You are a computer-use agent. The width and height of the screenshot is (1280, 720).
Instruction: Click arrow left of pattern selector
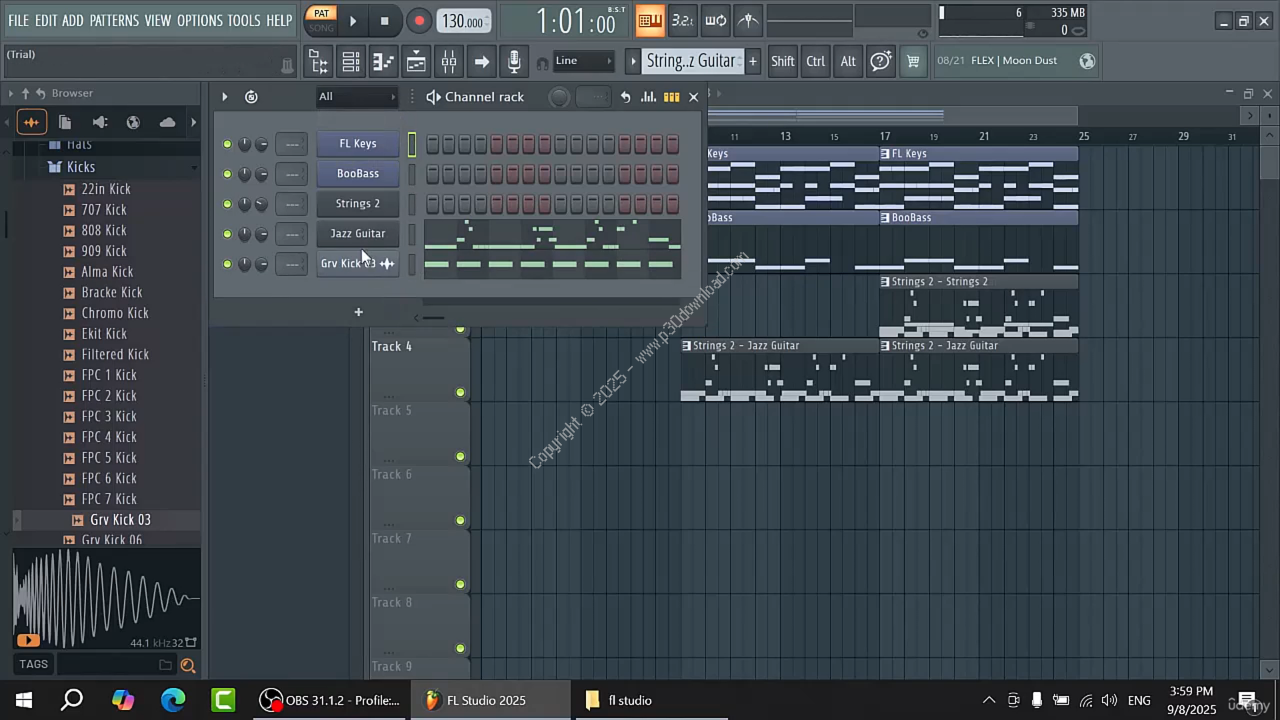click(x=632, y=61)
